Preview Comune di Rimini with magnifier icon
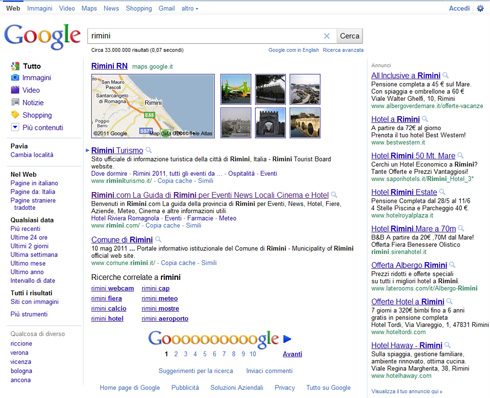490x398 pixels. [x=158, y=239]
